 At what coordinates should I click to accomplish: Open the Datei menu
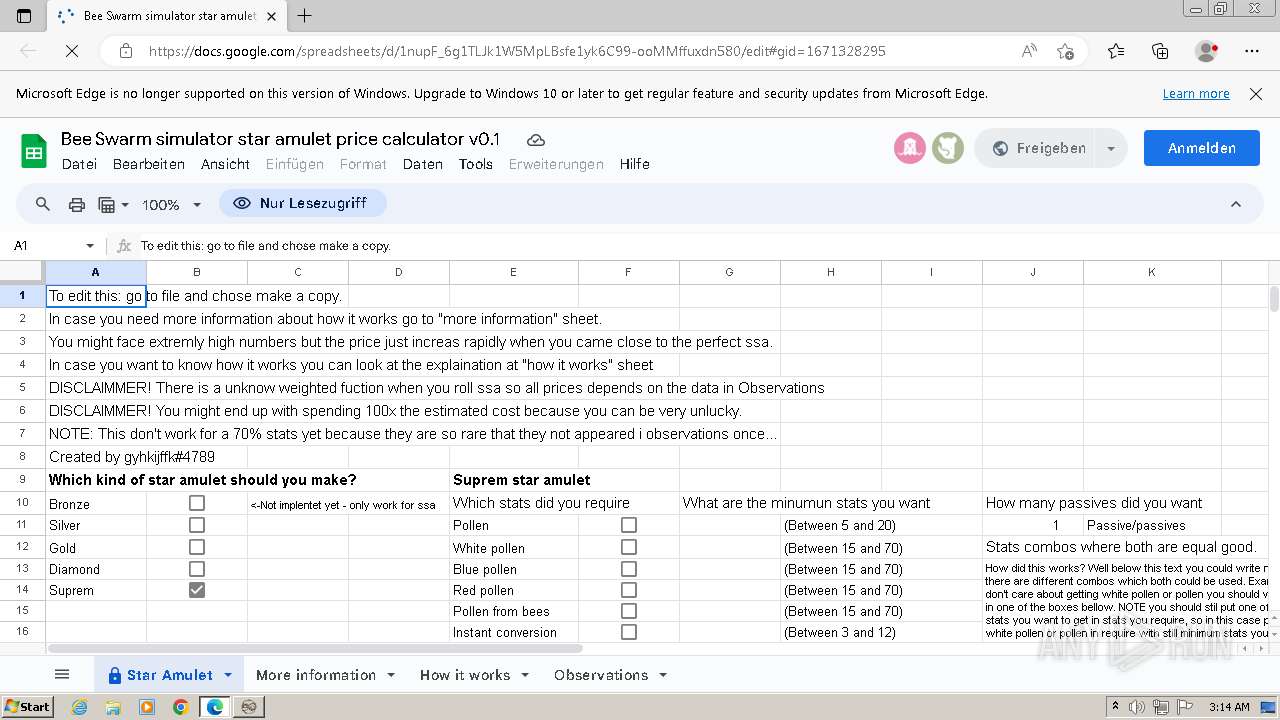tap(79, 164)
